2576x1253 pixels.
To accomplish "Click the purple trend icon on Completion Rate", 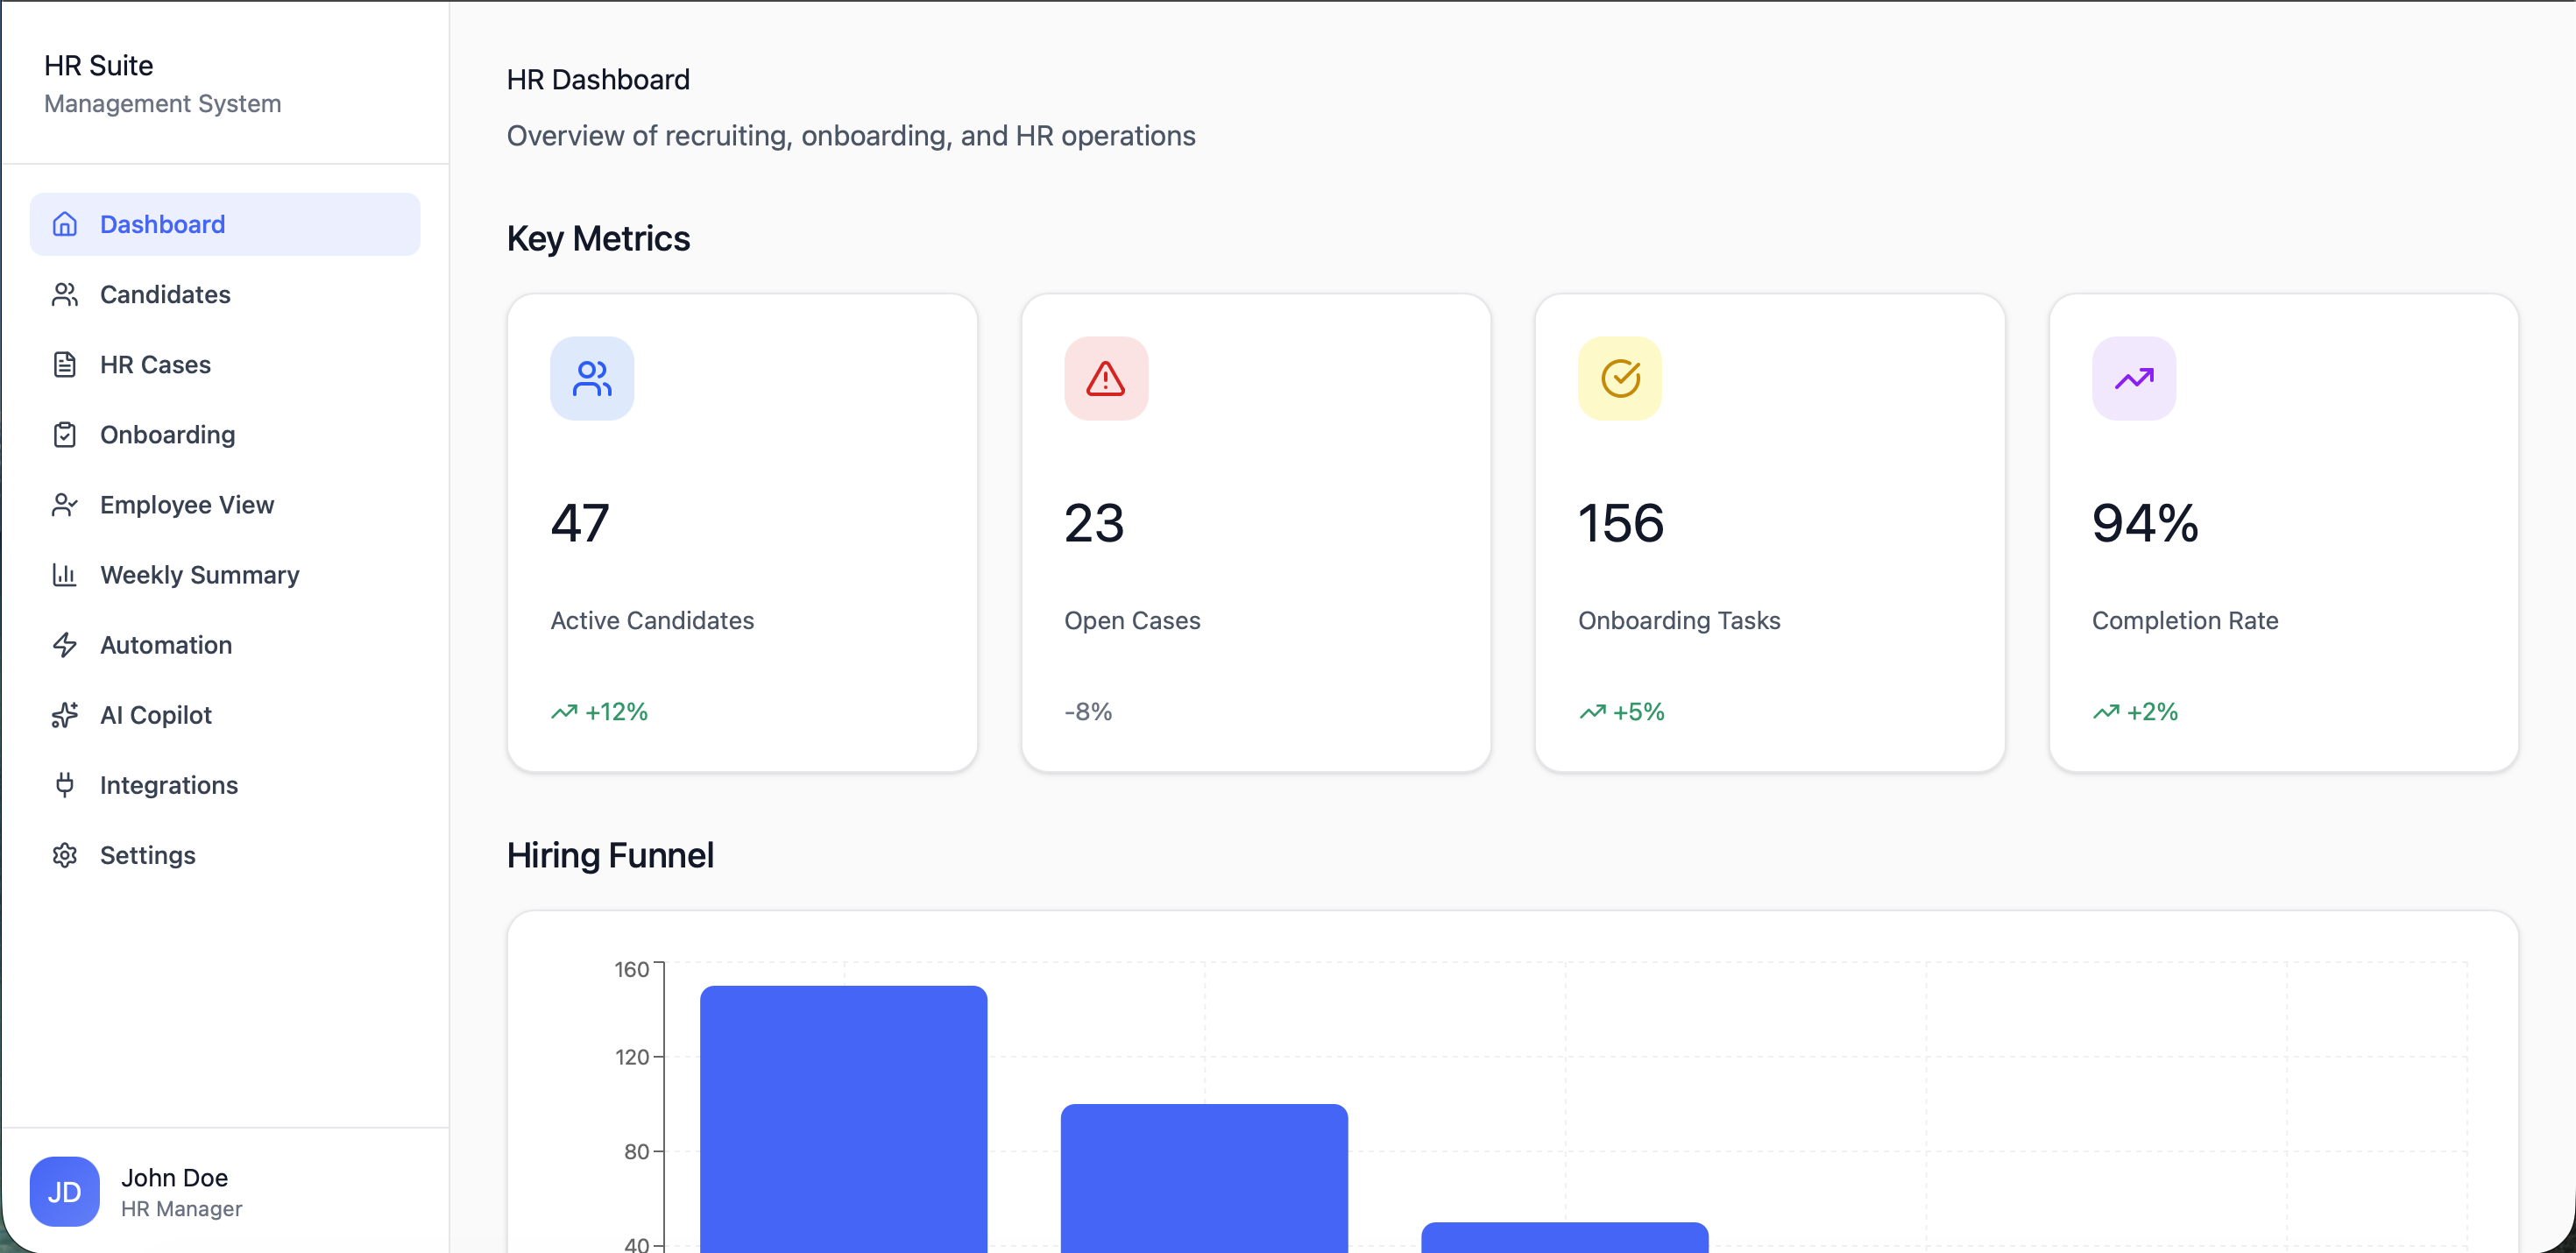I will (2133, 378).
